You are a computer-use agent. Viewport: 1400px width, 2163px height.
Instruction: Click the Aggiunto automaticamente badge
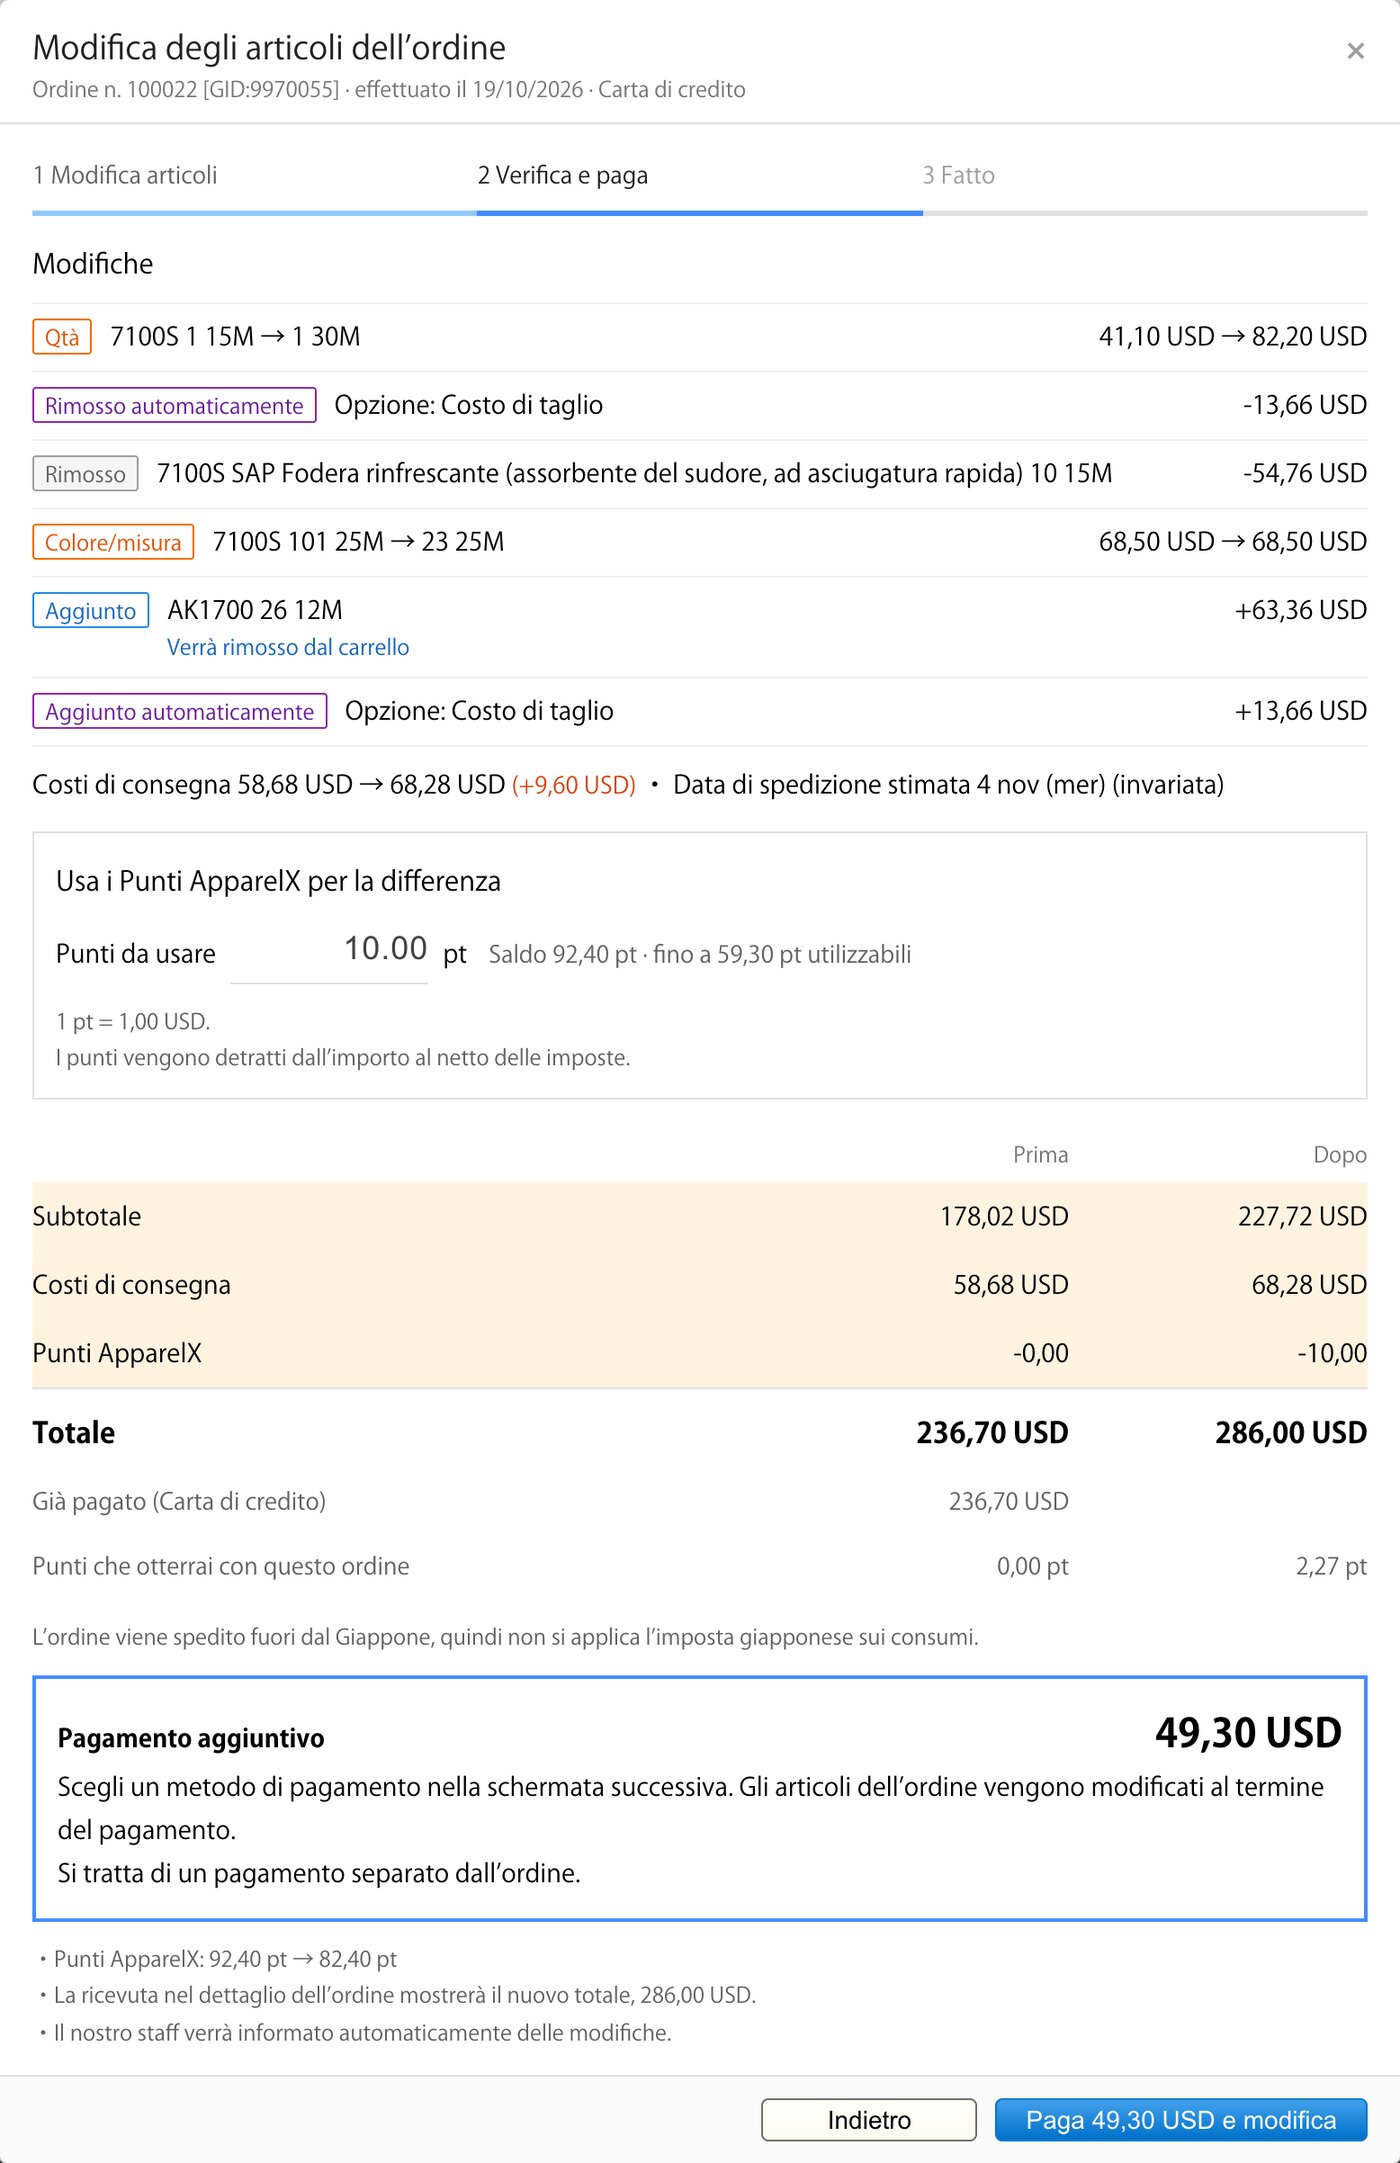pyautogui.click(x=180, y=711)
